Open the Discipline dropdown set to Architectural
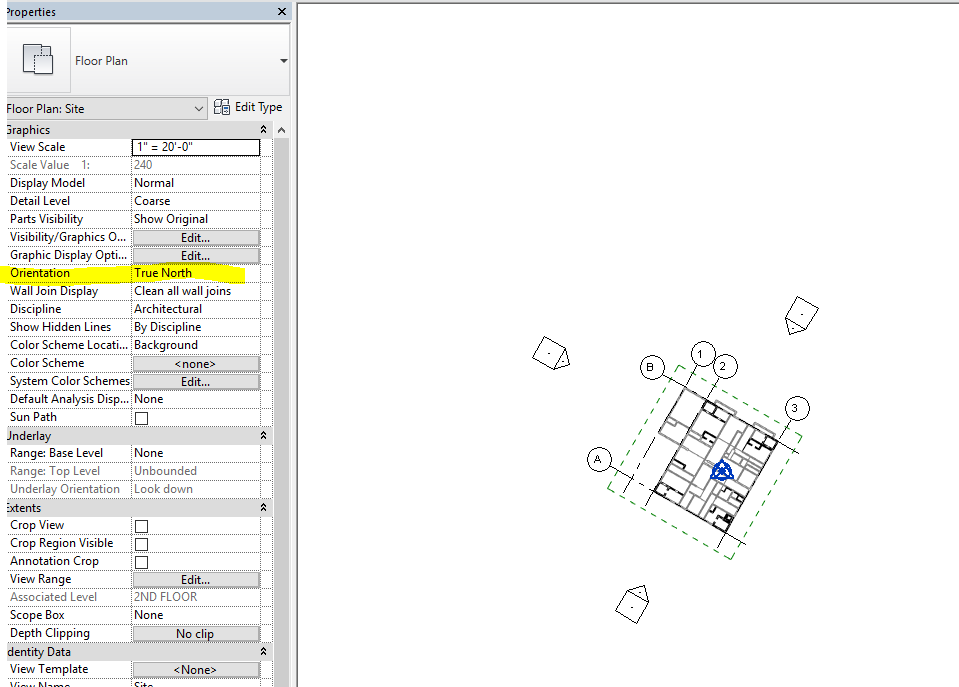Viewport: 959px width, 687px height. 195,308
